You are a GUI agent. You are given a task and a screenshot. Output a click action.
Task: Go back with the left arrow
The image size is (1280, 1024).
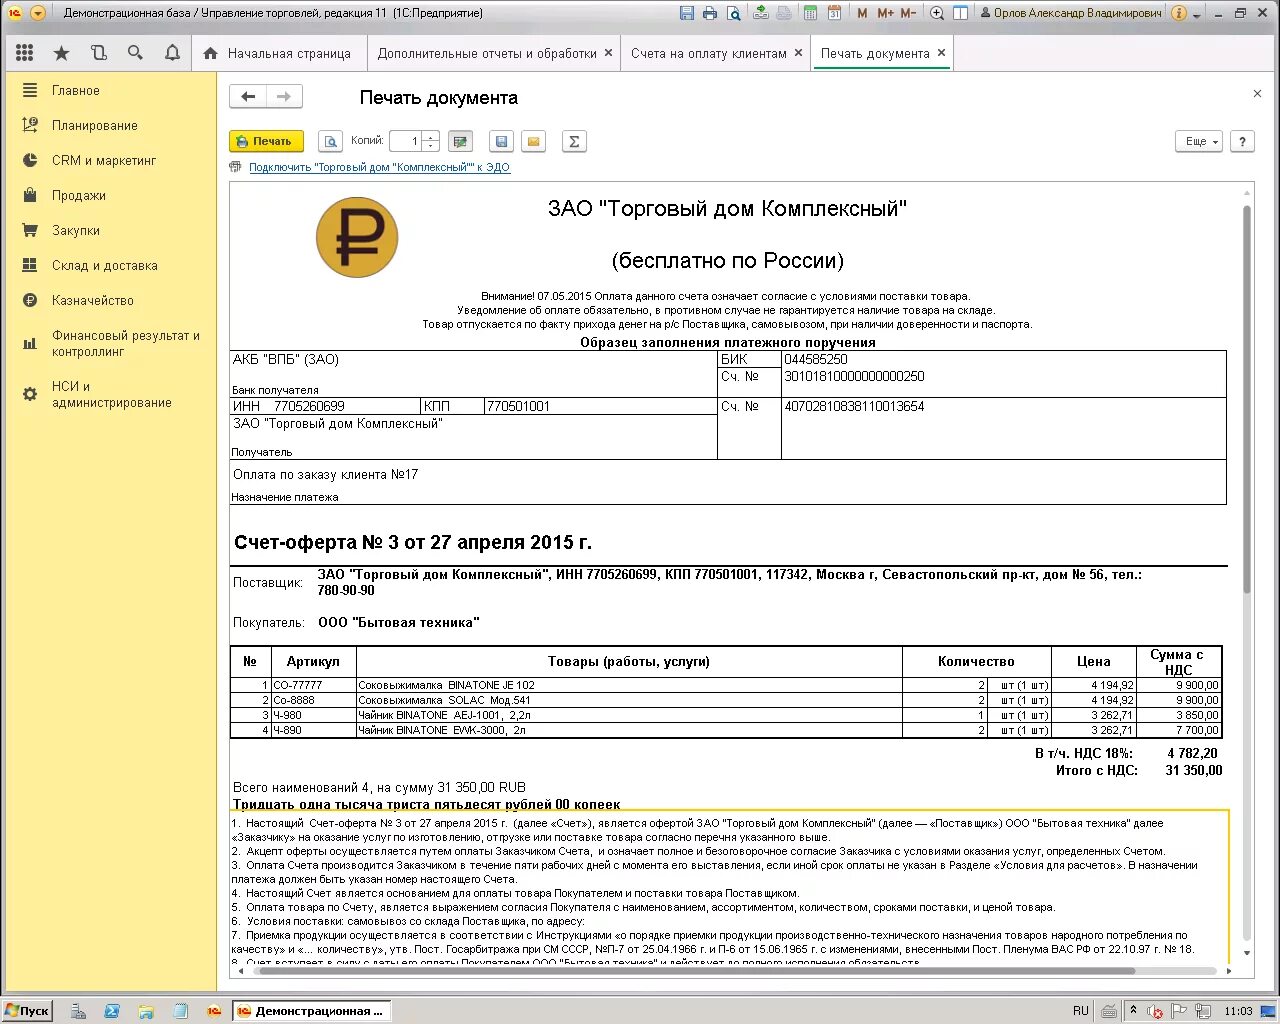[248, 97]
